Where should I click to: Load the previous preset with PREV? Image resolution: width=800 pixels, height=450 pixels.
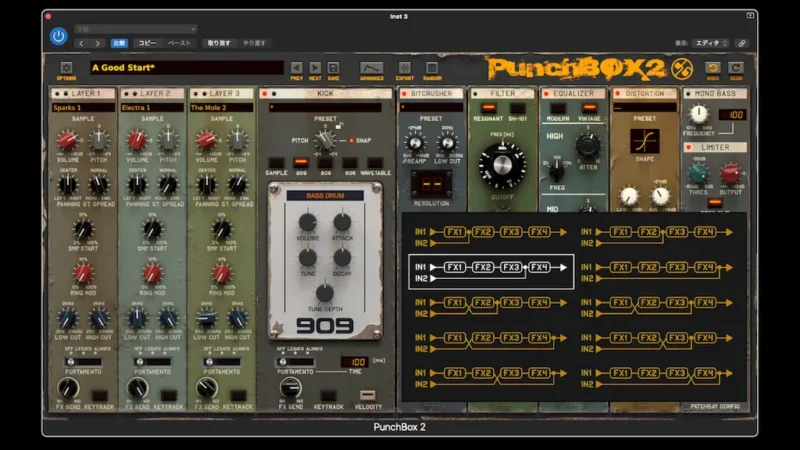[296, 67]
